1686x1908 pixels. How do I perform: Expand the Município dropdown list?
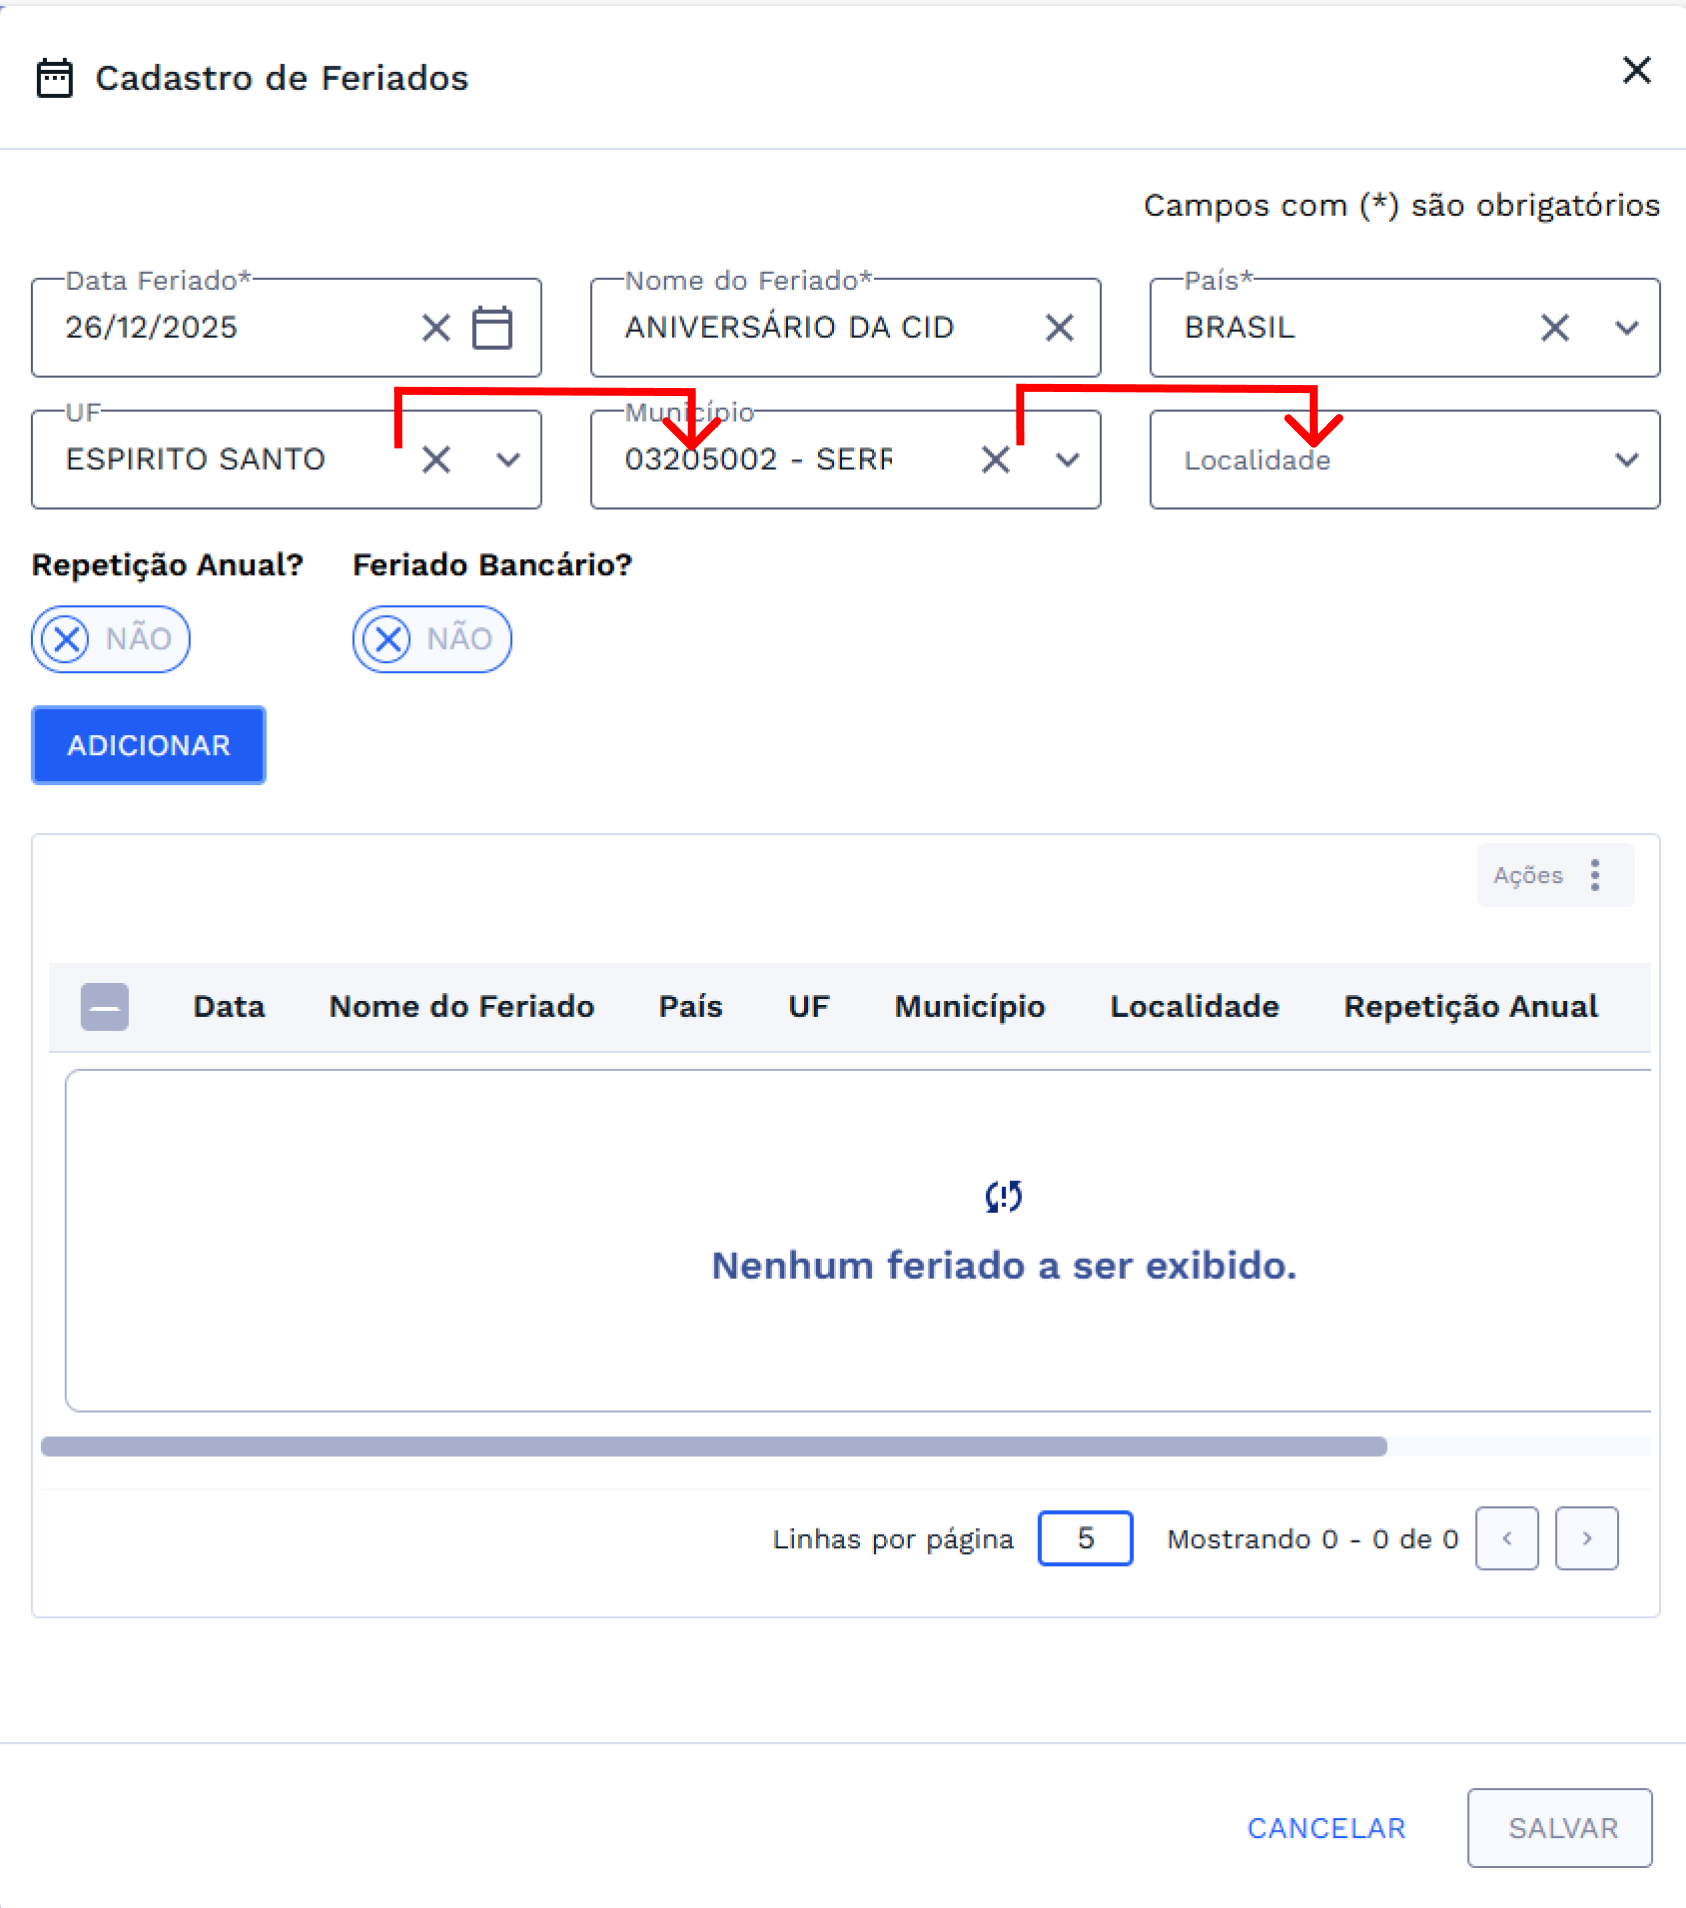(1068, 460)
